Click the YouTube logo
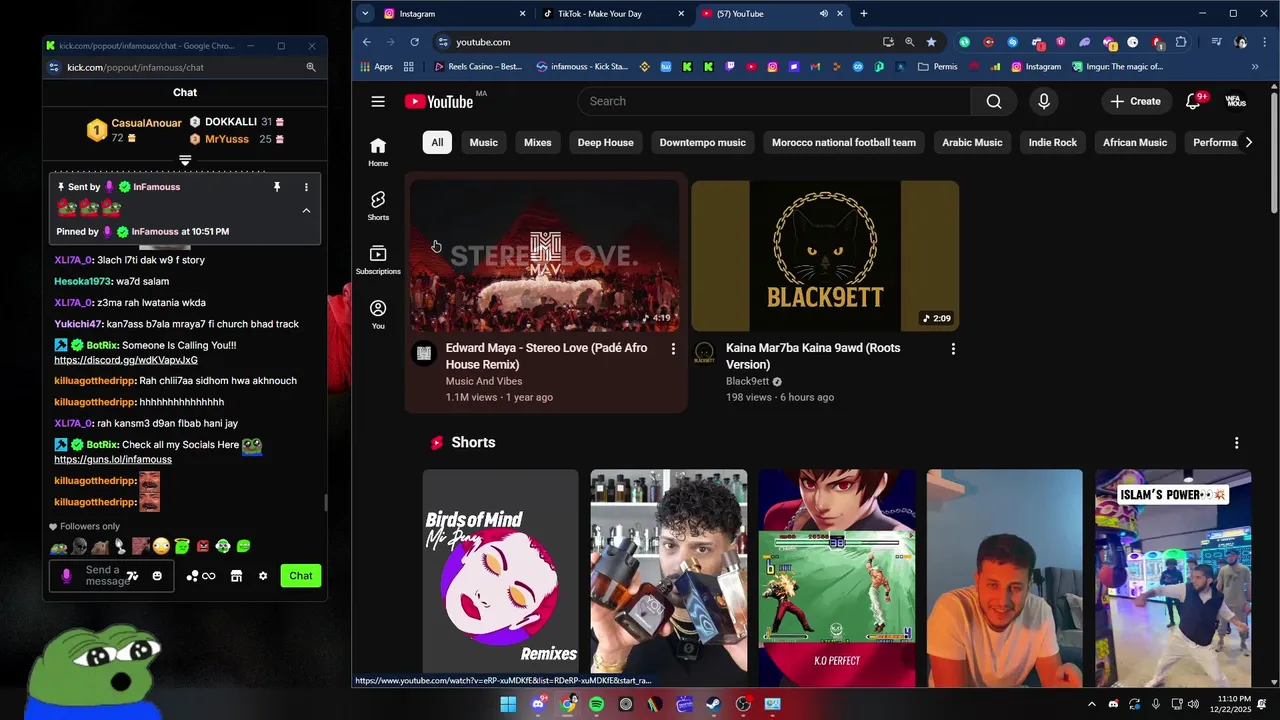The height and width of the screenshot is (720, 1280). tap(439, 101)
